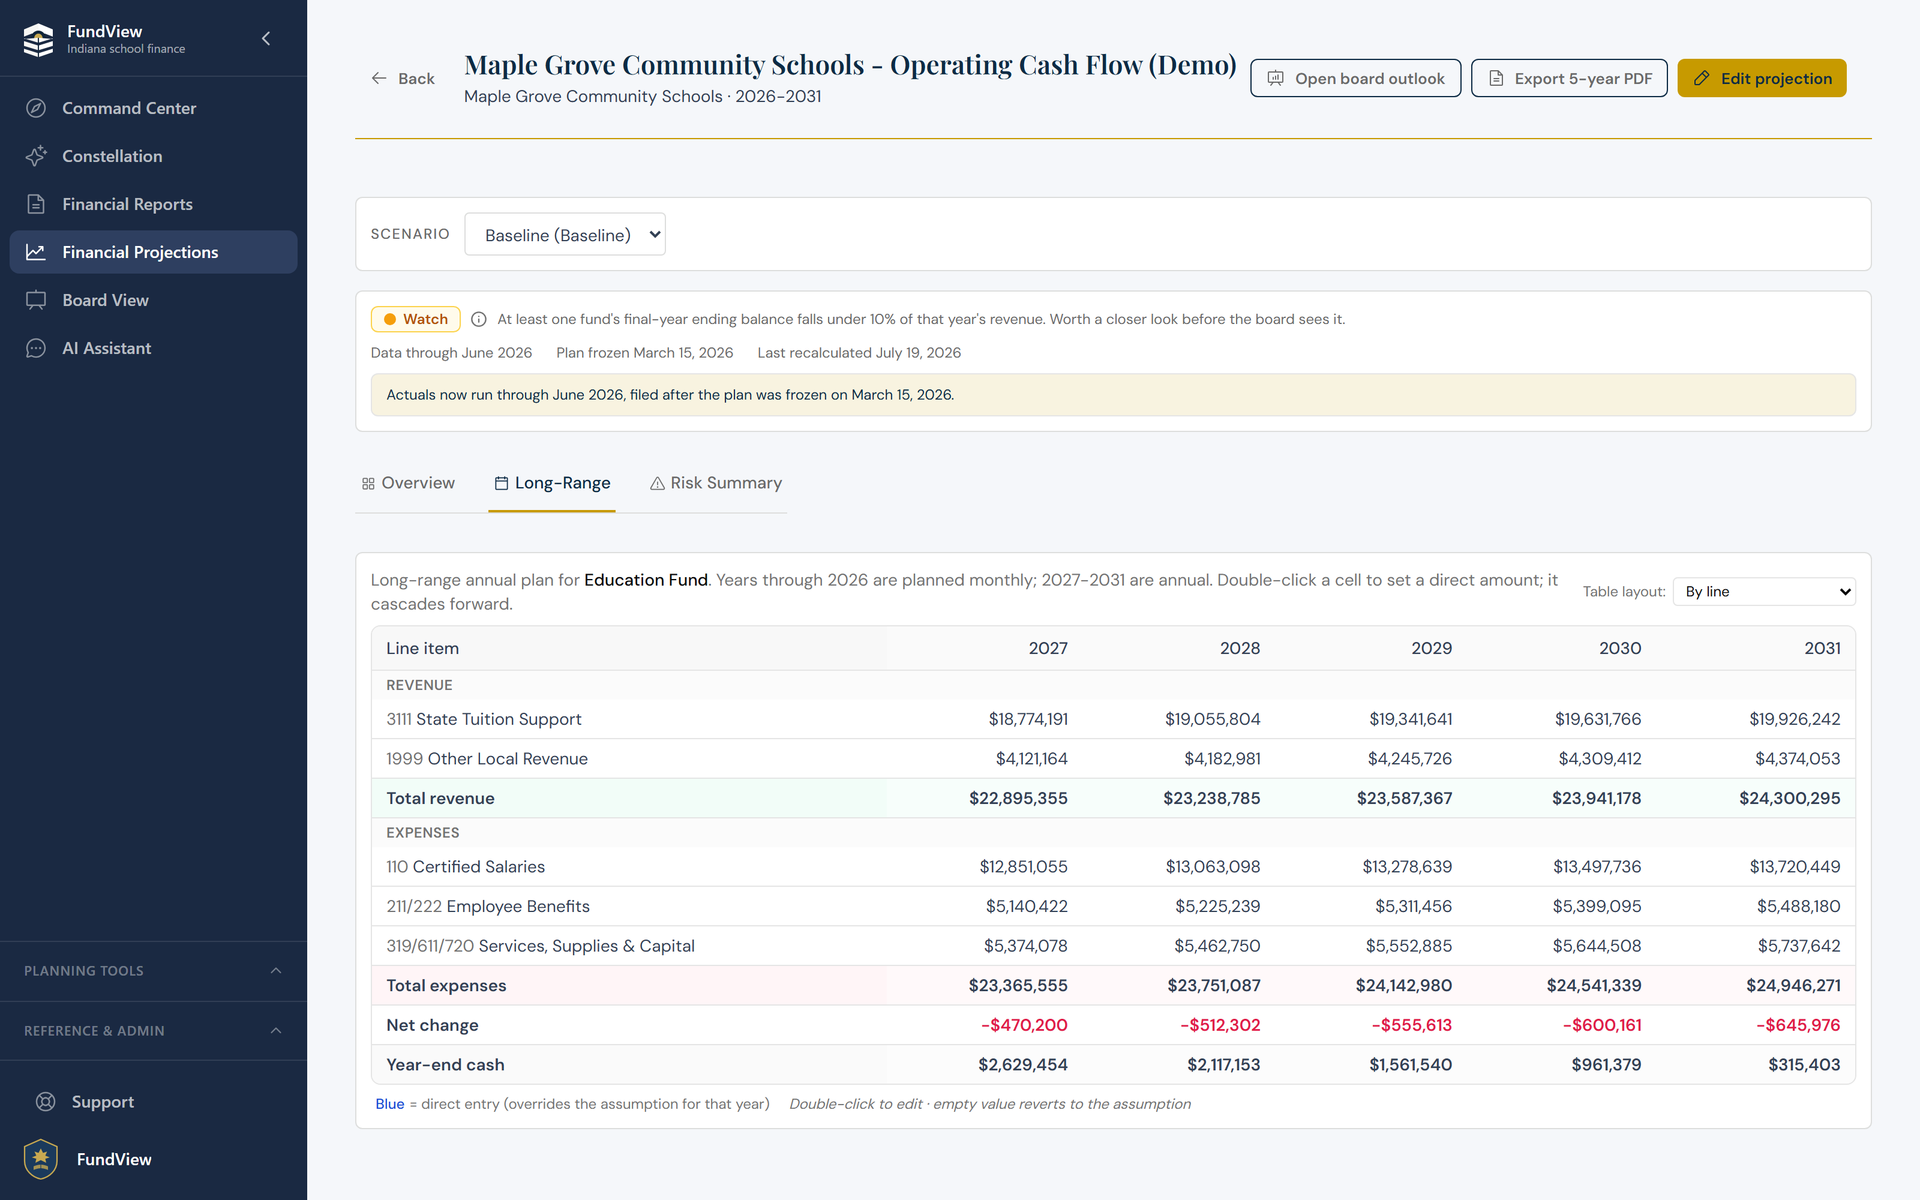Click the Edit projection button
The width and height of the screenshot is (1920, 1200).
[1762, 78]
